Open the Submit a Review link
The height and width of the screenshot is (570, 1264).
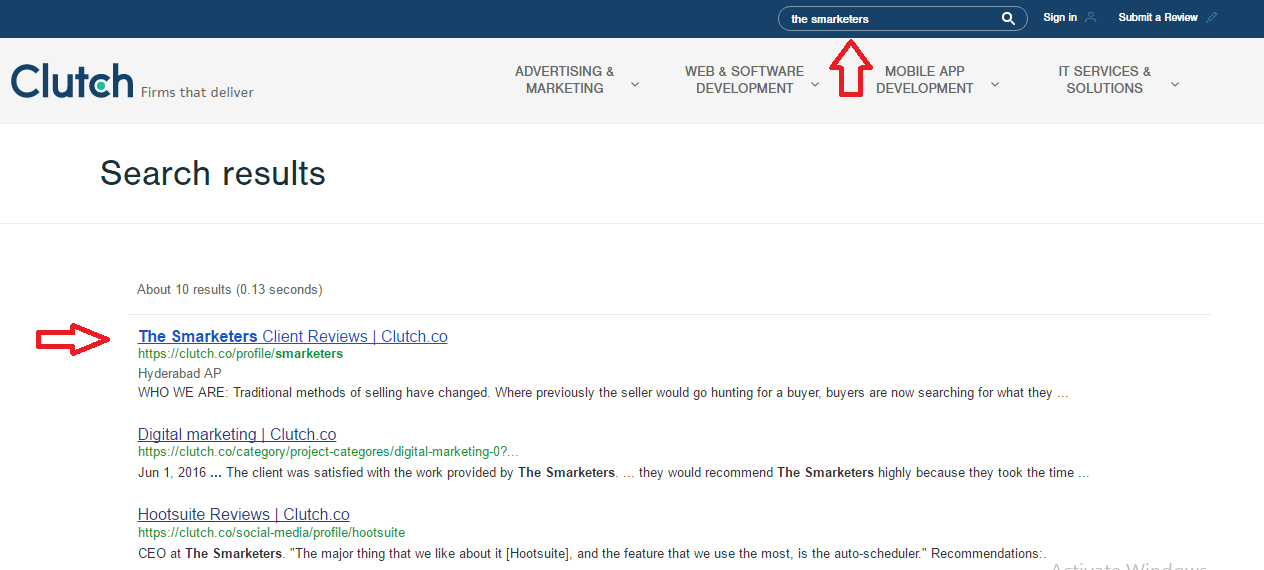pyautogui.click(x=1158, y=17)
